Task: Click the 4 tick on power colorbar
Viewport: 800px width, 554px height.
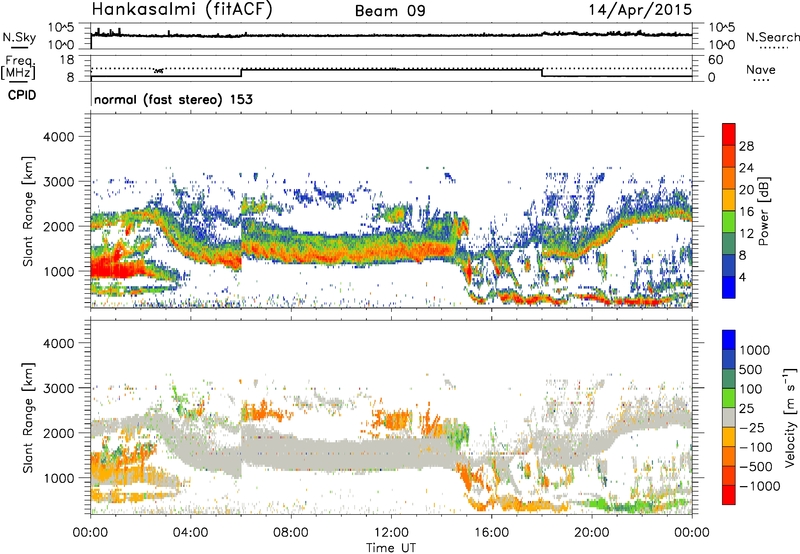Action: pyautogui.click(x=743, y=277)
